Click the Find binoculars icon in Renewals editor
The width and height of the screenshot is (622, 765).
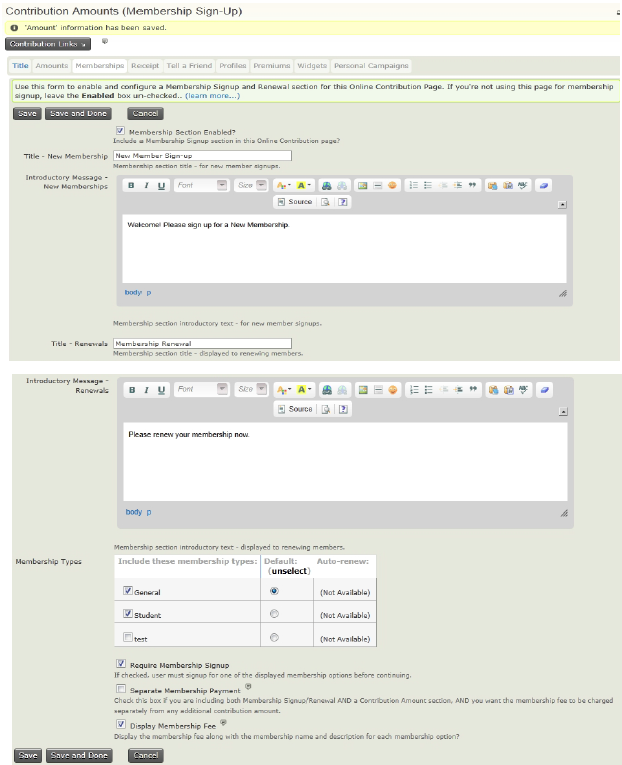click(x=326, y=389)
